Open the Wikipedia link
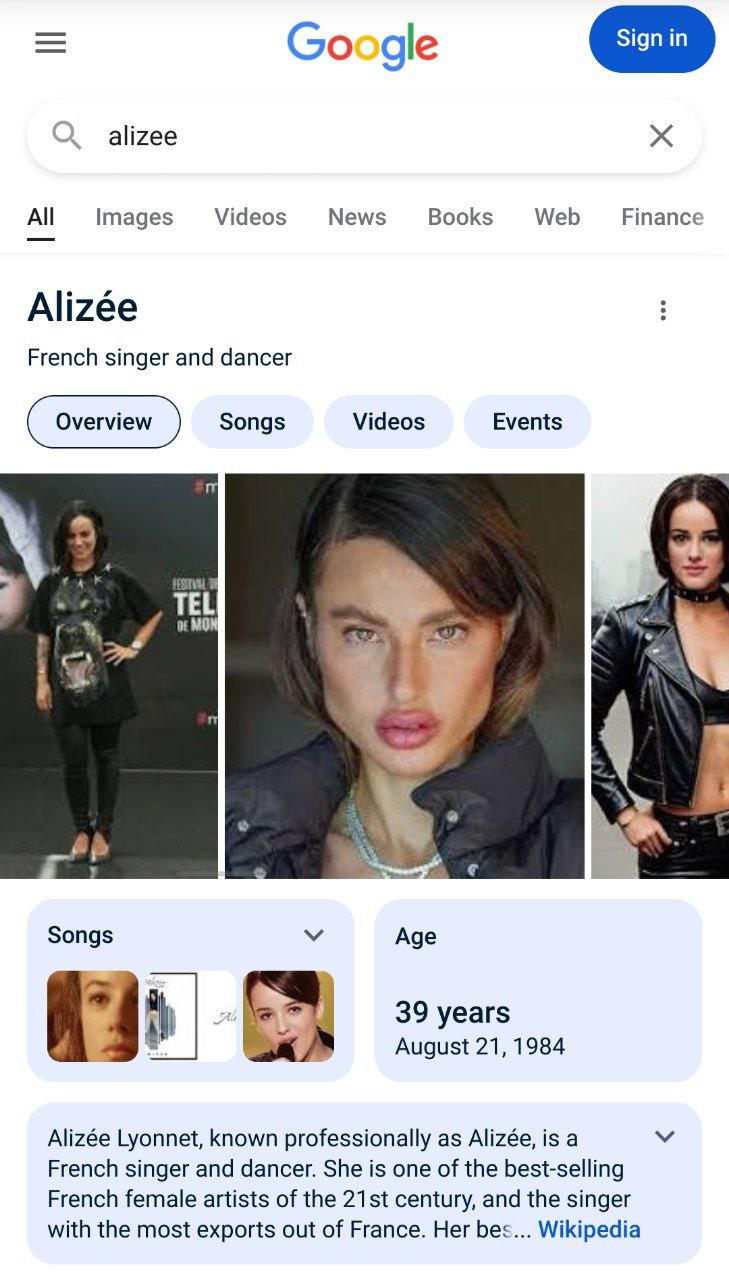The height and width of the screenshot is (1280, 729). [589, 1229]
